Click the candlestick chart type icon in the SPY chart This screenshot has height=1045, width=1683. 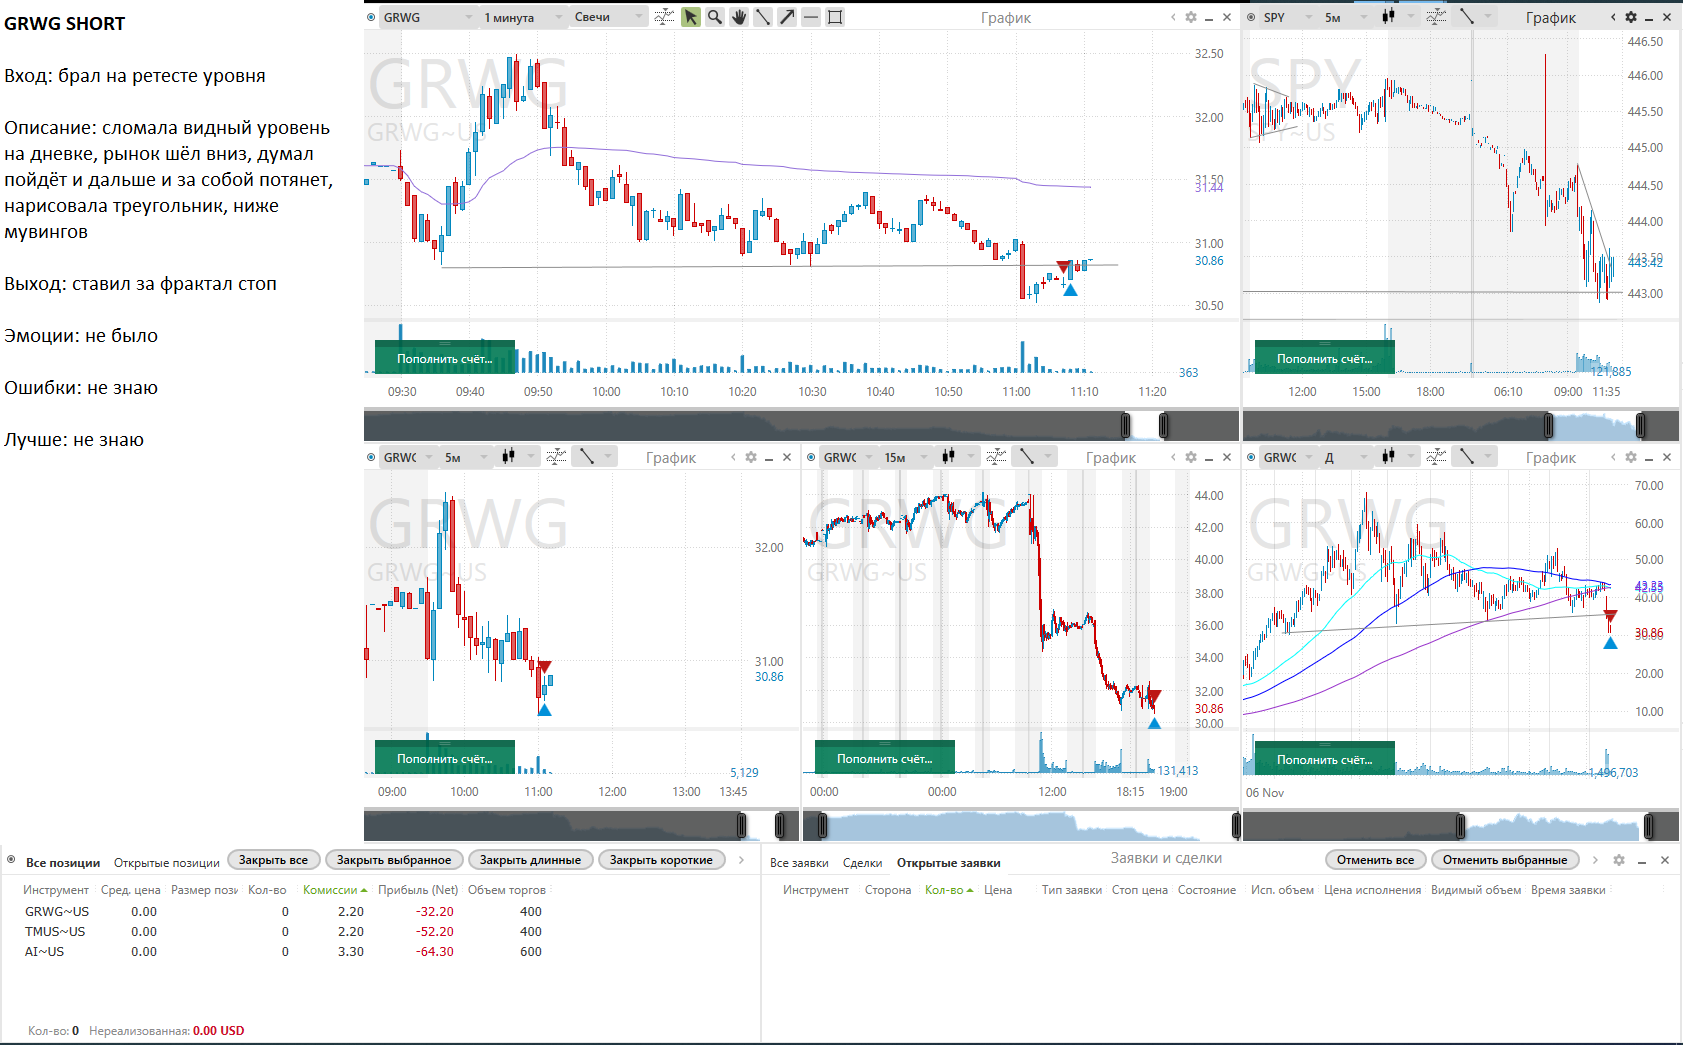1388,17
